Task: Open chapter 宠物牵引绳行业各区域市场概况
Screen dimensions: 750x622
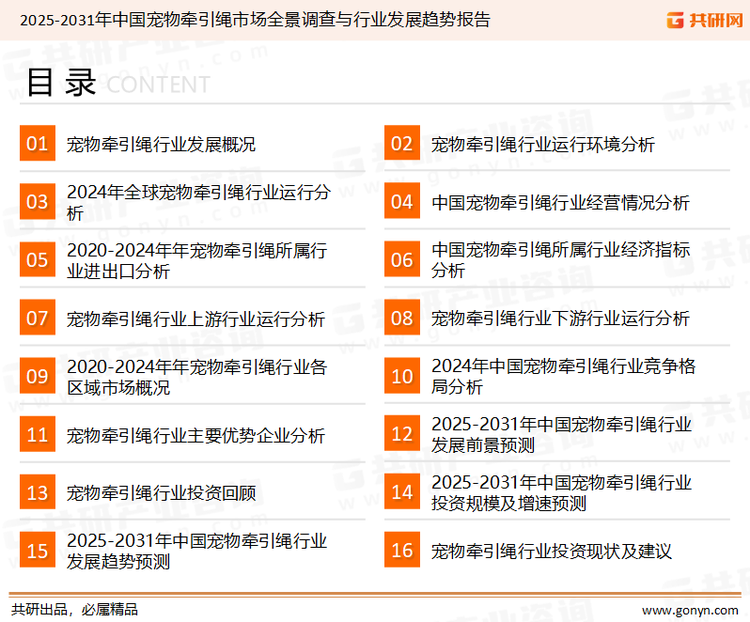Action: coord(197,377)
